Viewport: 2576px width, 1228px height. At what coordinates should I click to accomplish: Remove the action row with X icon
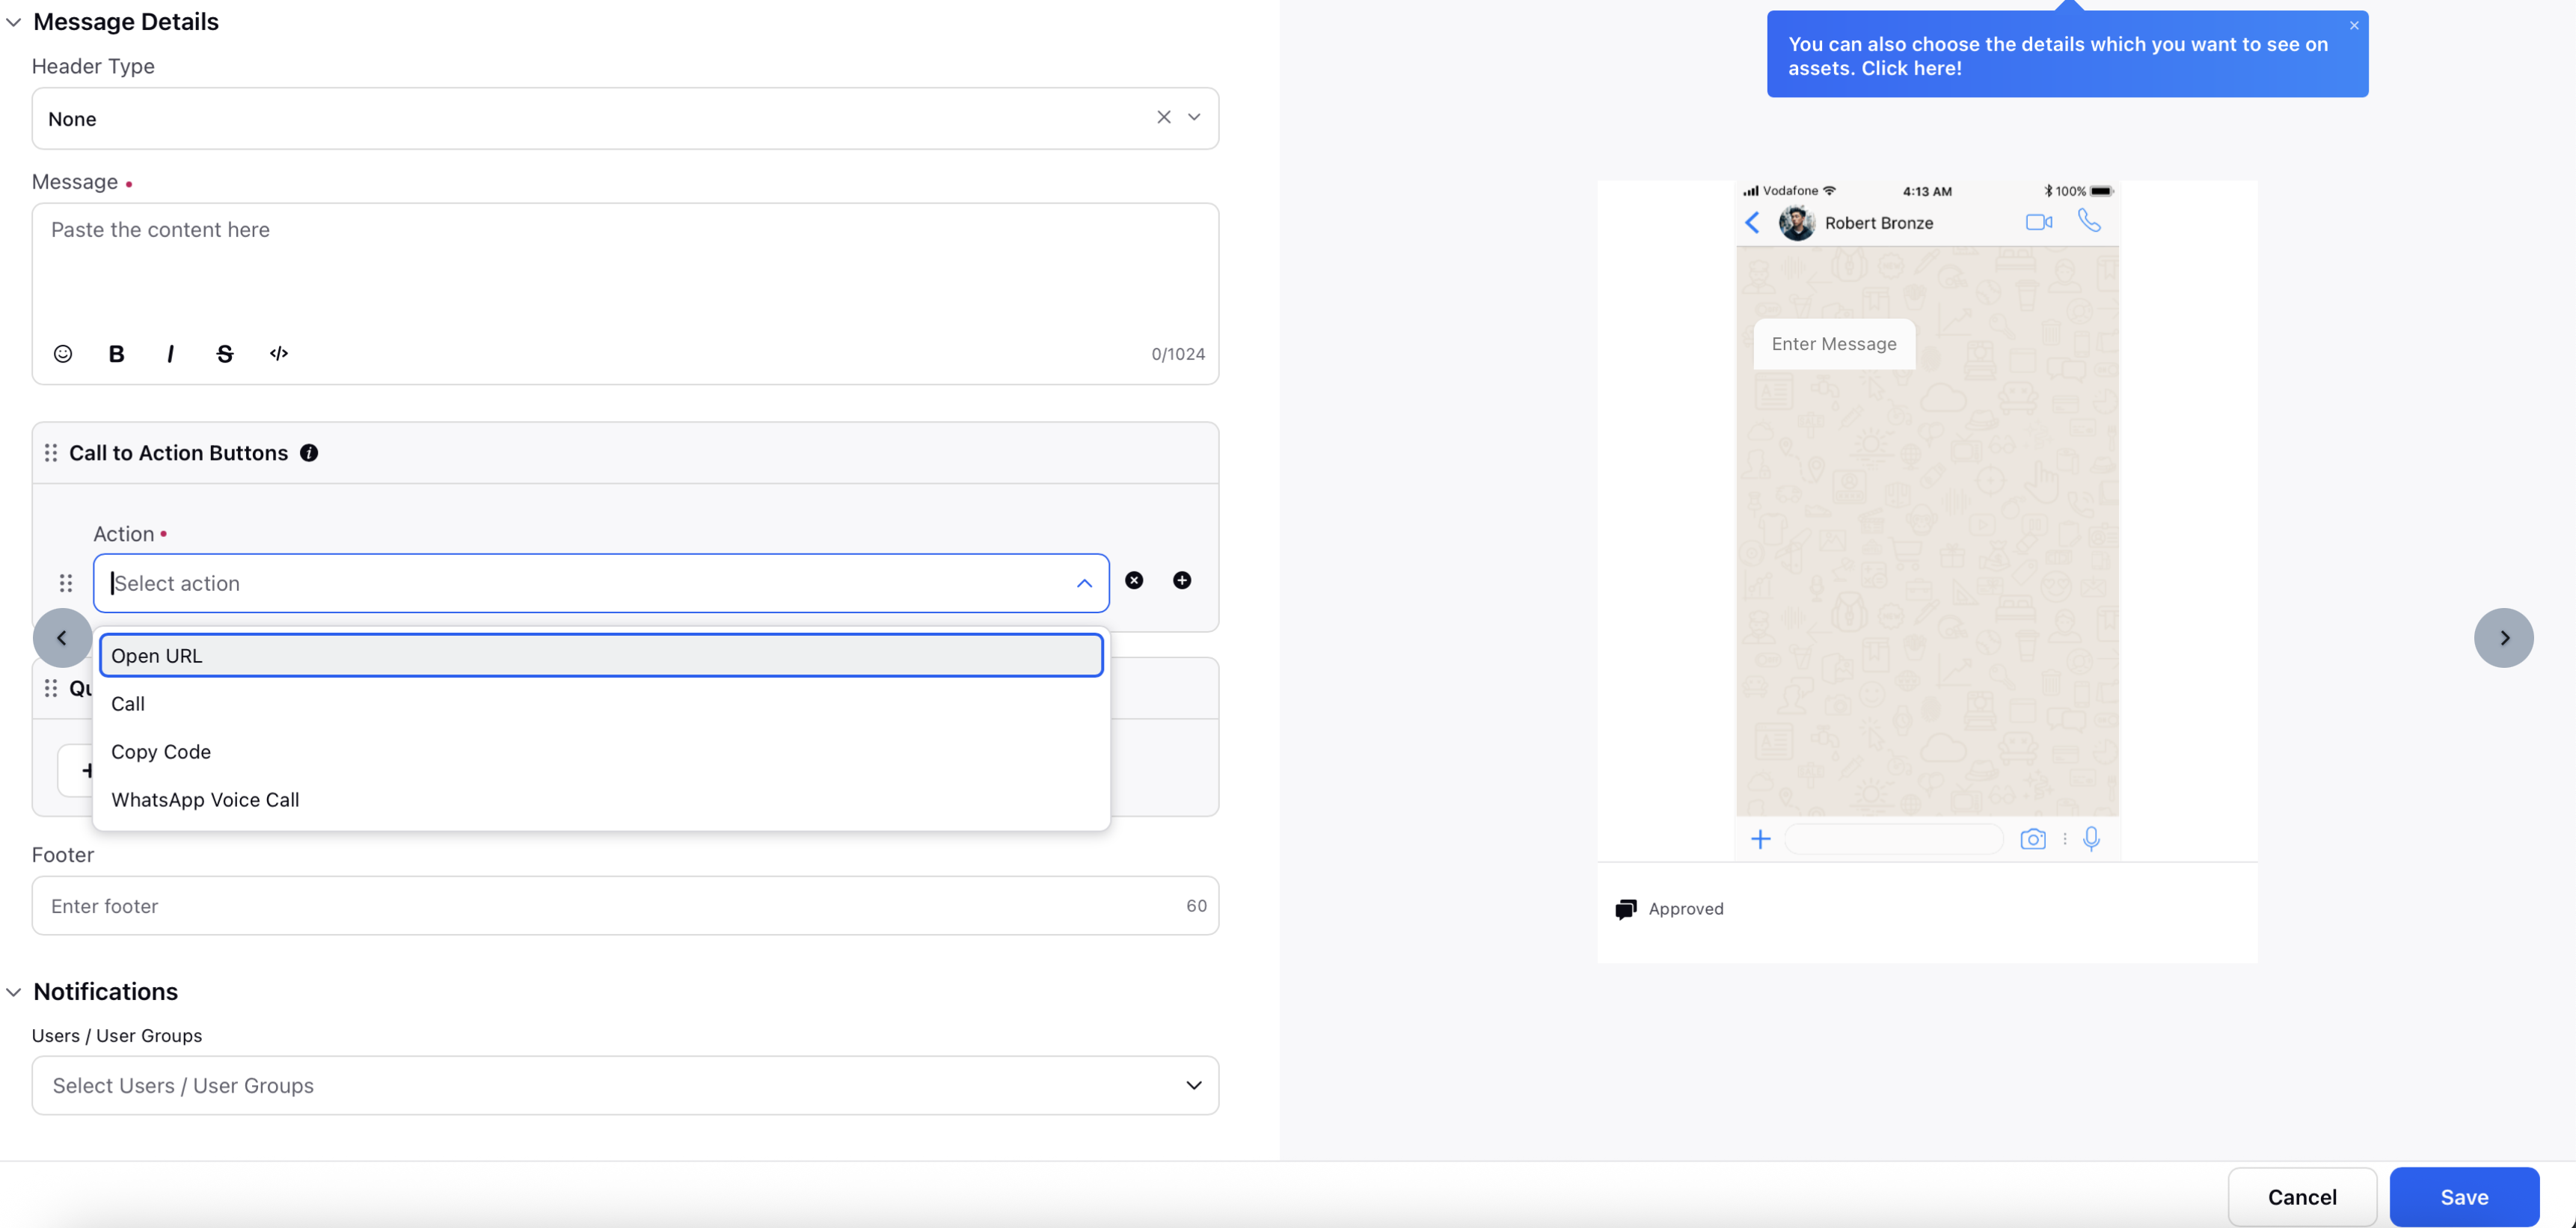[x=1134, y=581]
